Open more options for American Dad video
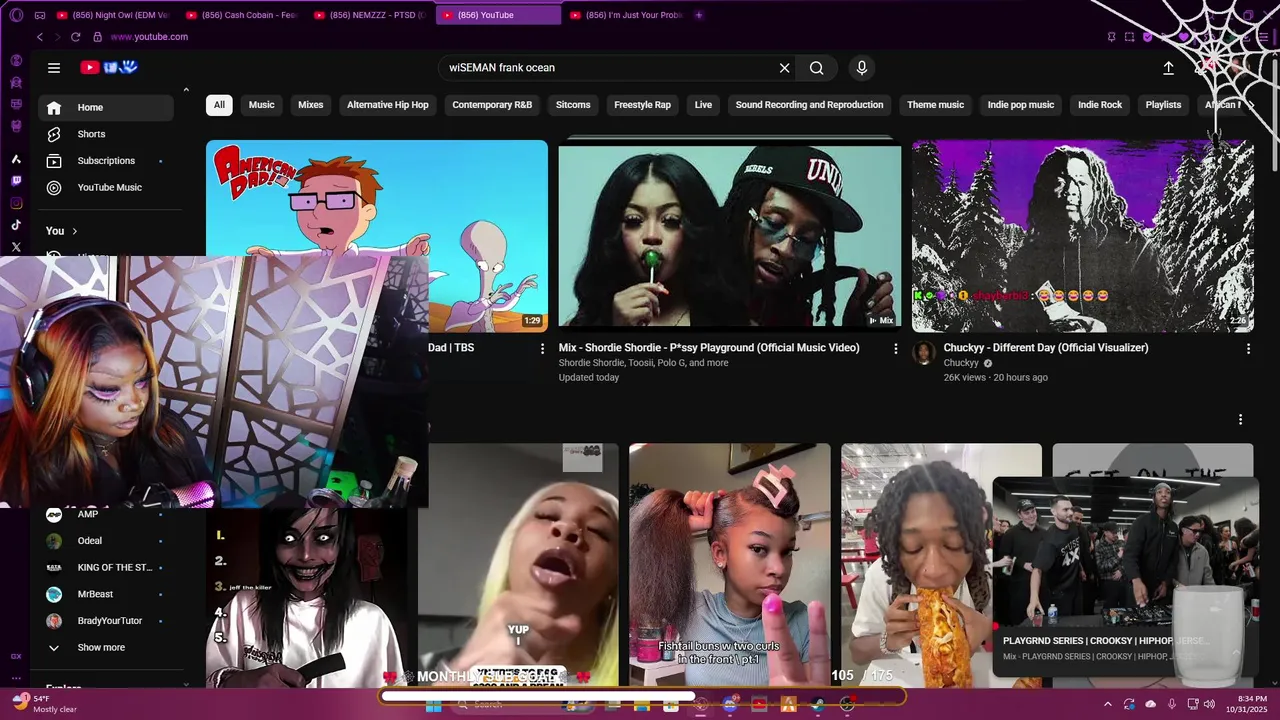 pyautogui.click(x=543, y=348)
